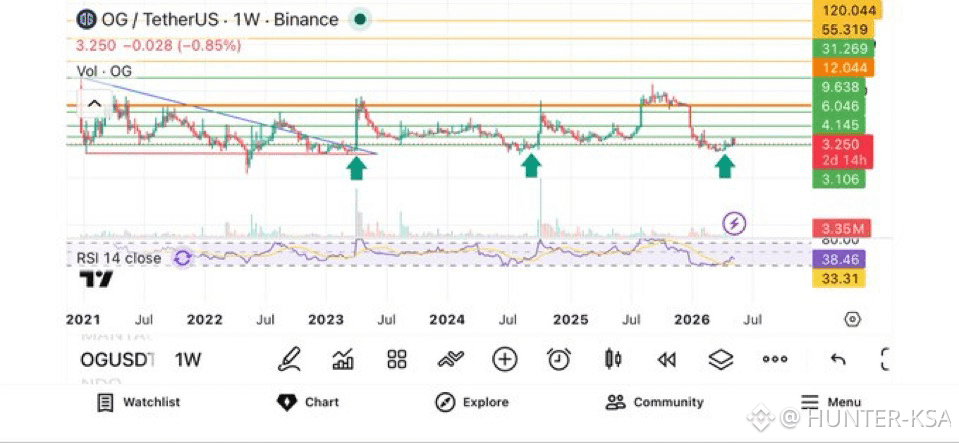Toggle the fullscreen bracket icon
Viewport: 959px width, 443px height.
(x=884, y=359)
